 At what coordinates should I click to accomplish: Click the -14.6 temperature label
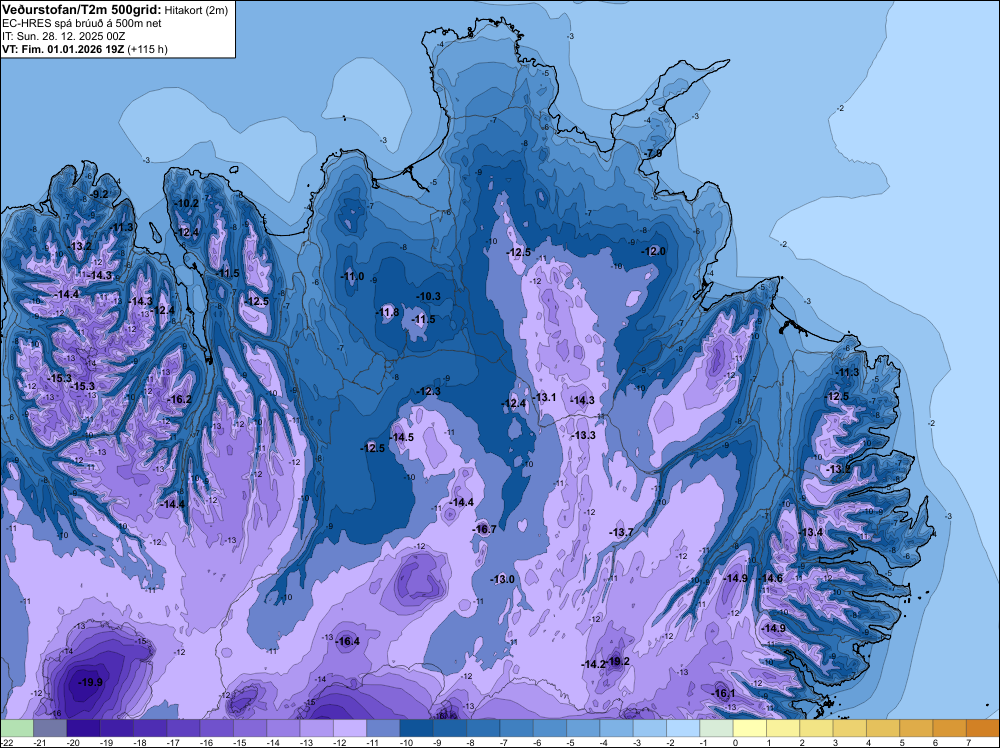(770, 578)
